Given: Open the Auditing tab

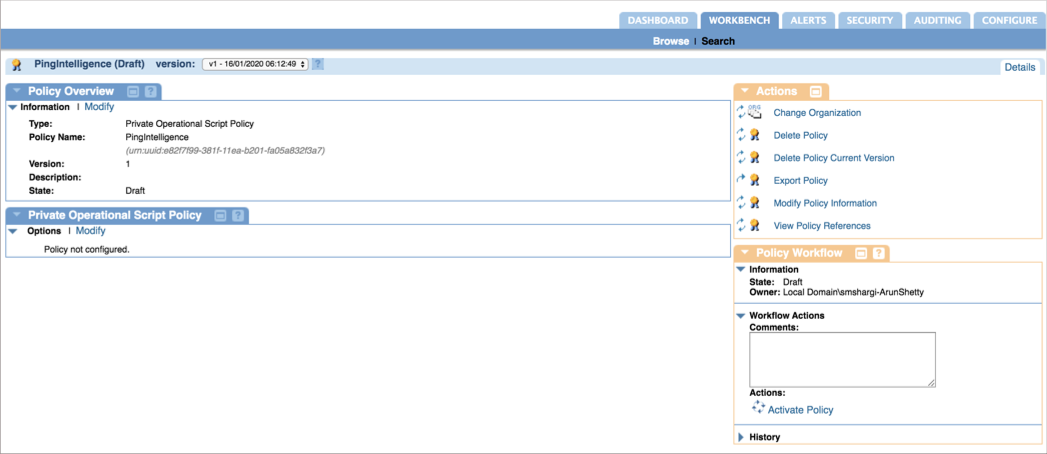Looking at the screenshot, I should [x=937, y=20].
